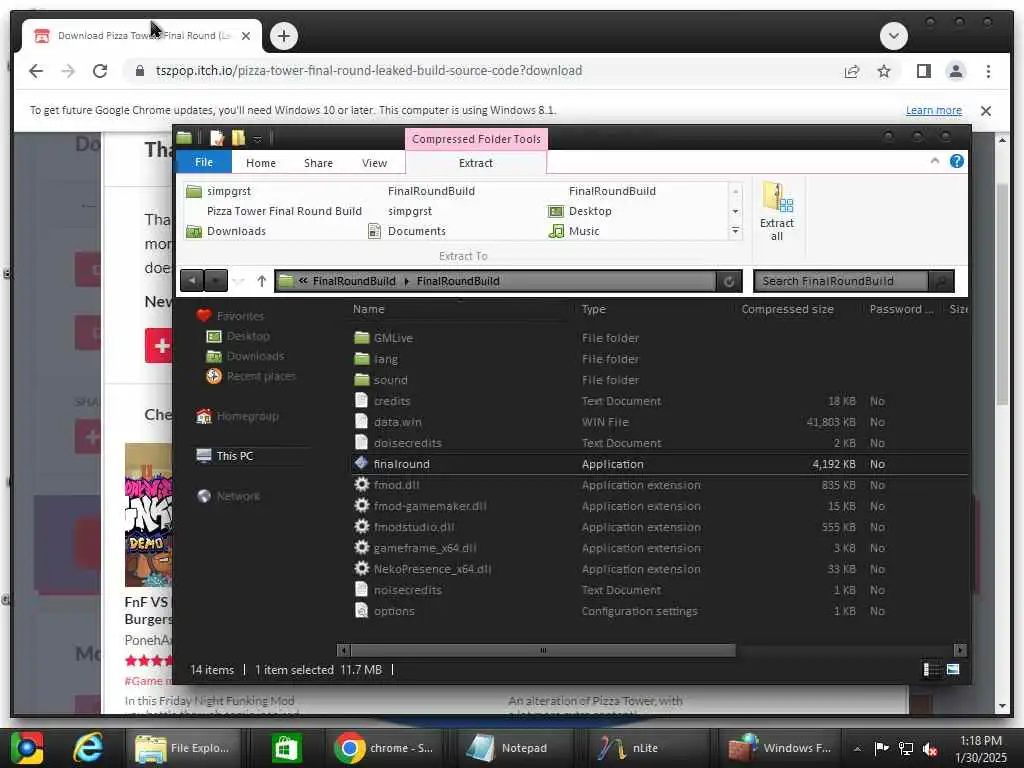Select the data.win file
Image resolution: width=1024 pixels, height=768 pixels.
397,422
